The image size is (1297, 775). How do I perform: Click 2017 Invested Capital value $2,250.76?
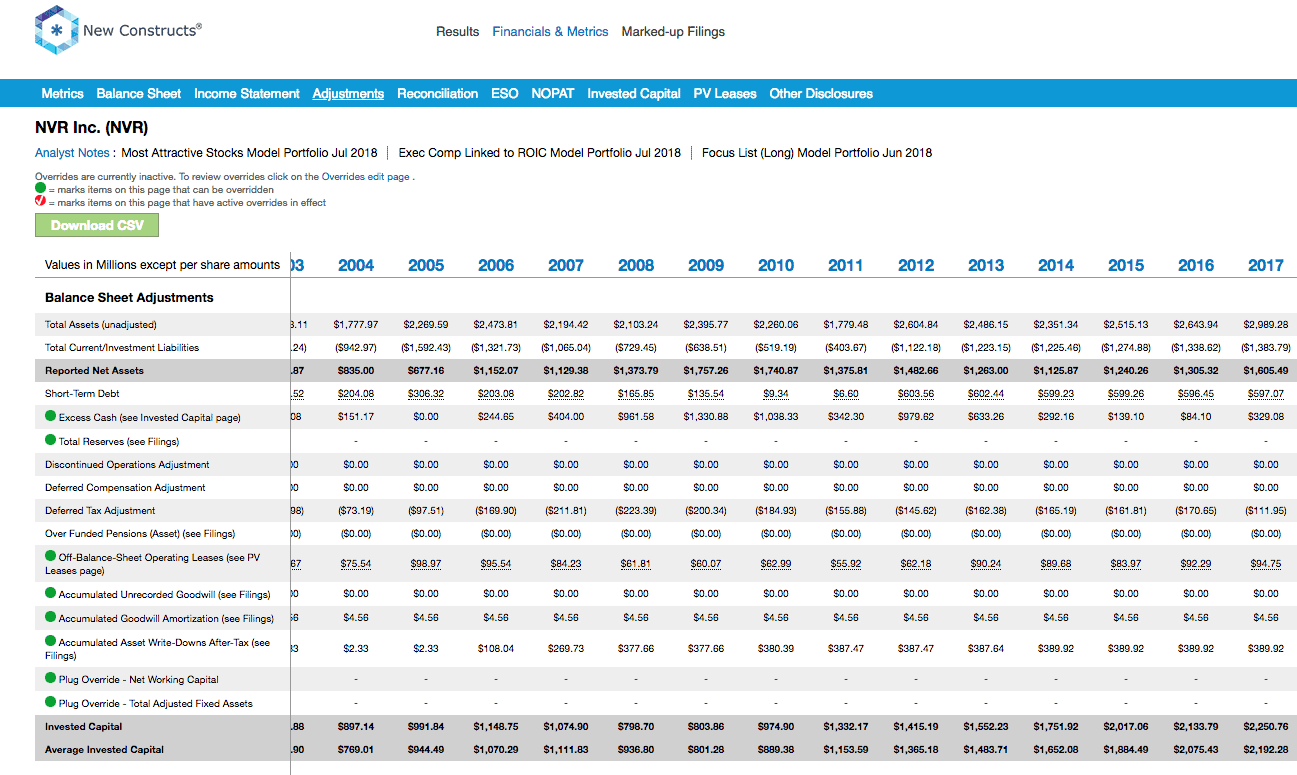pos(1266,727)
